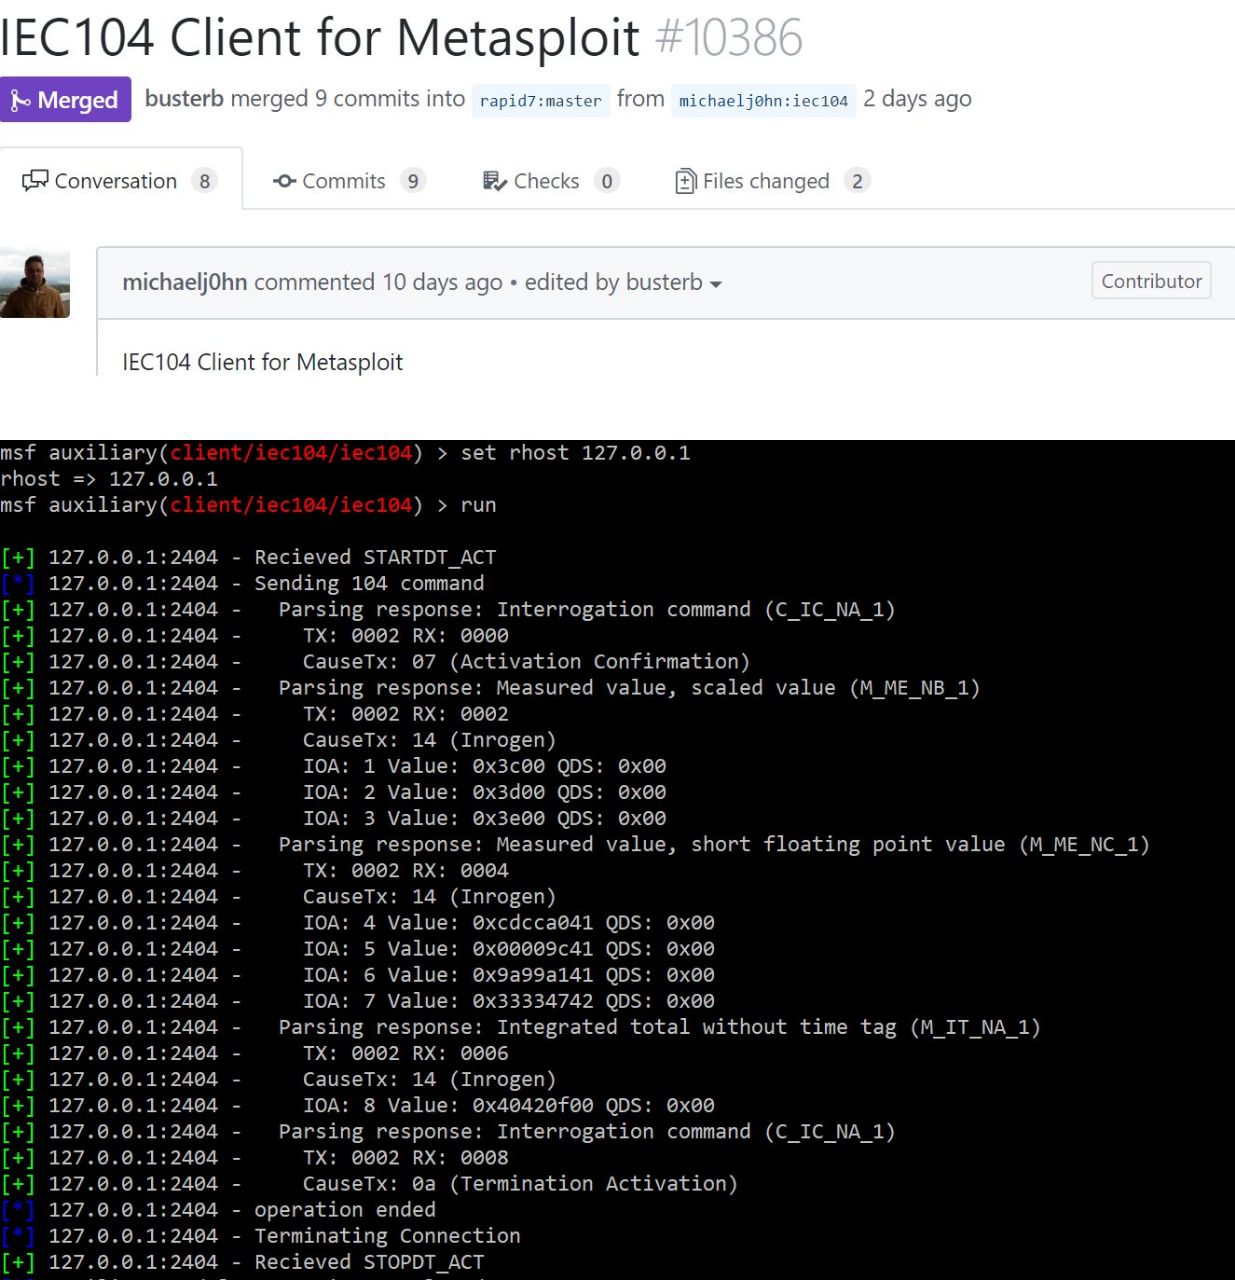Click the 'Recieved STOPDT_ACT' terminal line
Viewport: 1235px width, 1280px height.
pos(369,1262)
